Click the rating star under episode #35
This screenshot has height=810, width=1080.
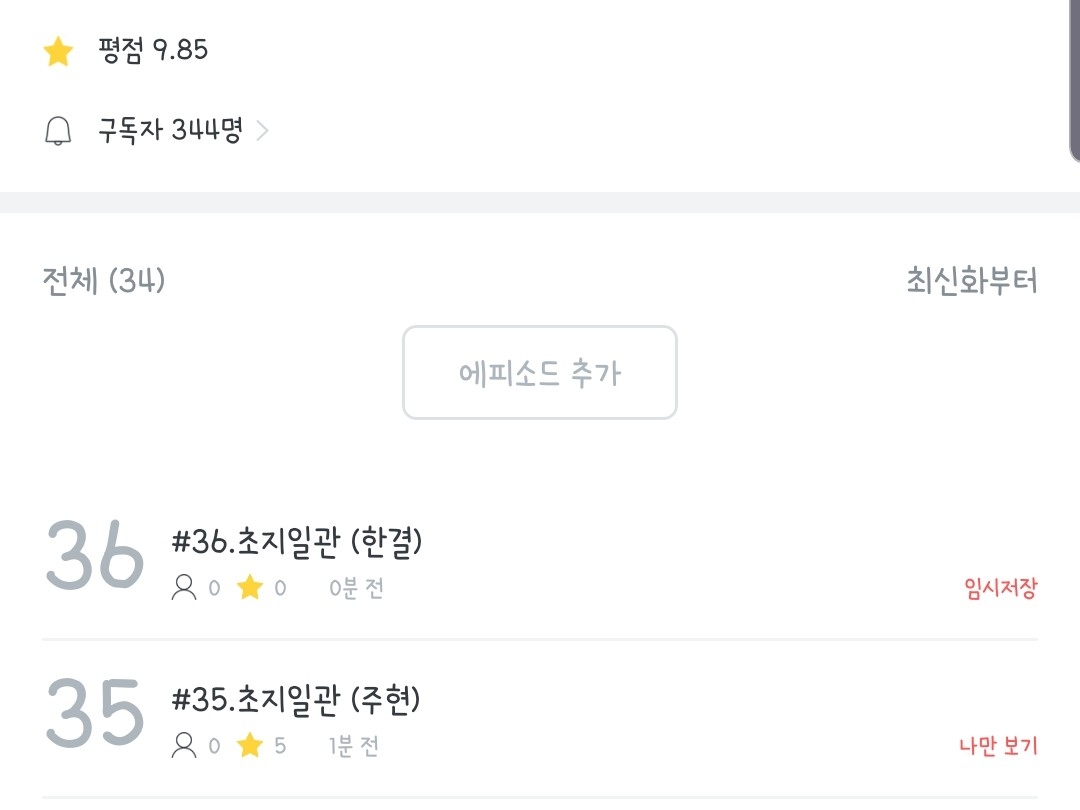[249, 745]
